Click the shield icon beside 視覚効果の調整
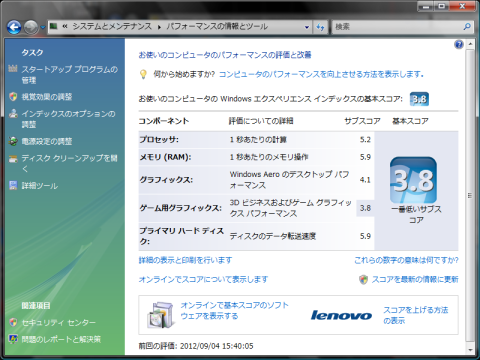 (13, 97)
